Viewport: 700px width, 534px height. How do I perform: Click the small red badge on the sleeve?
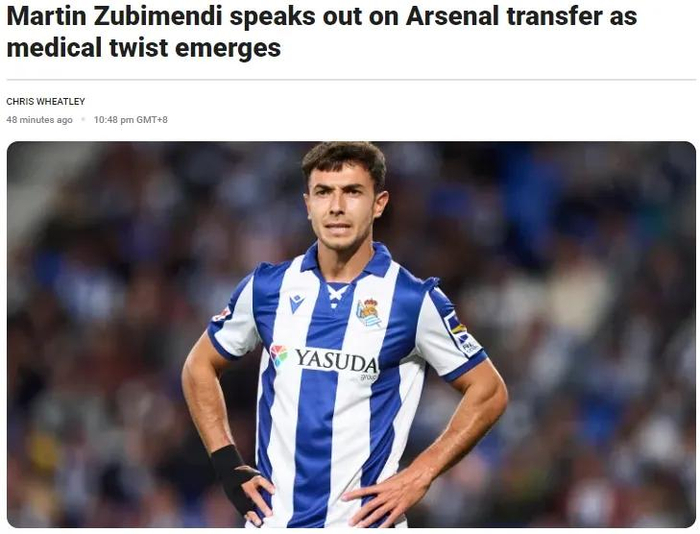coord(221,314)
